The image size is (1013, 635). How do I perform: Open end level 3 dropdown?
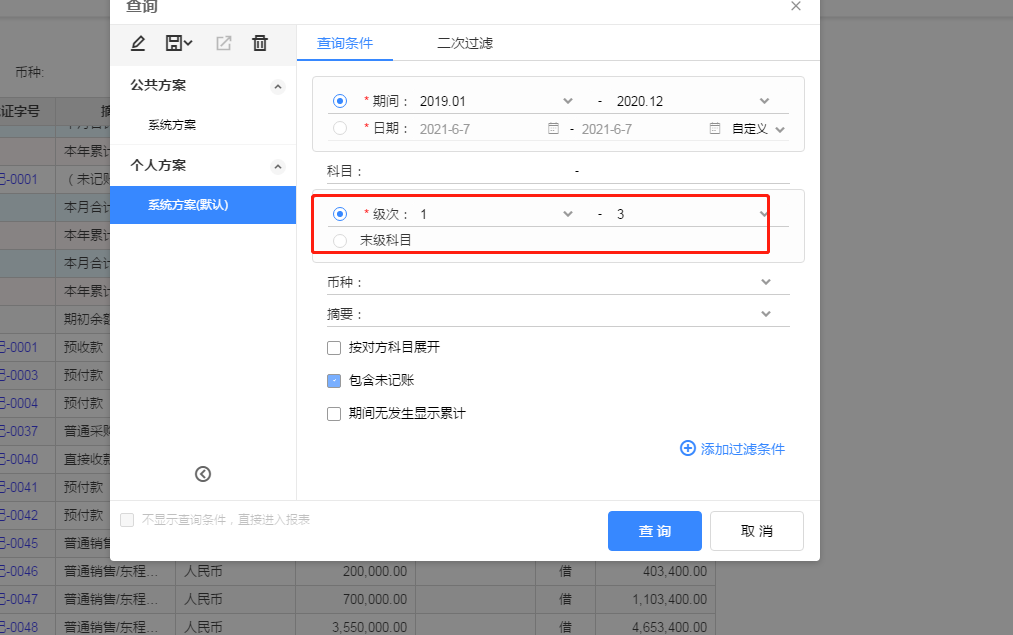(x=764, y=214)
